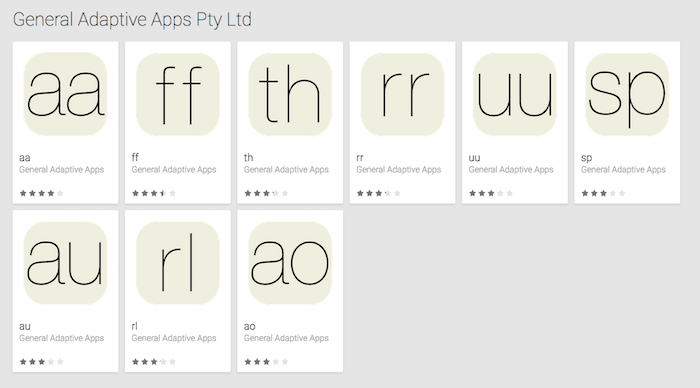Click the star rating of 'th'
This screenshot has width=700, height=388.
(x=267, y=193)
